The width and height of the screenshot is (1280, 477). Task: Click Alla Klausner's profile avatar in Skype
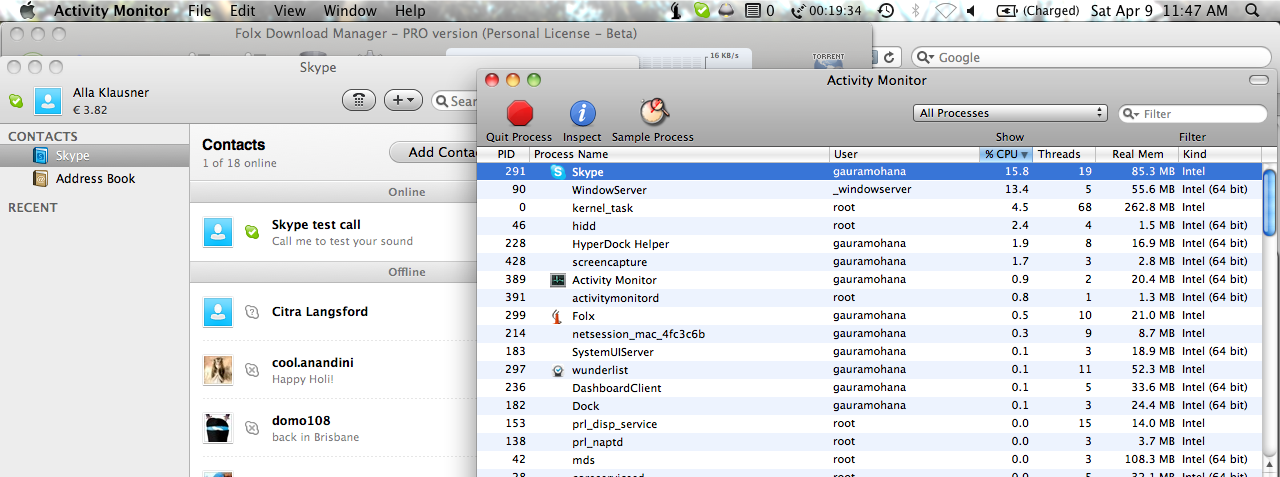tap(49, 101)
